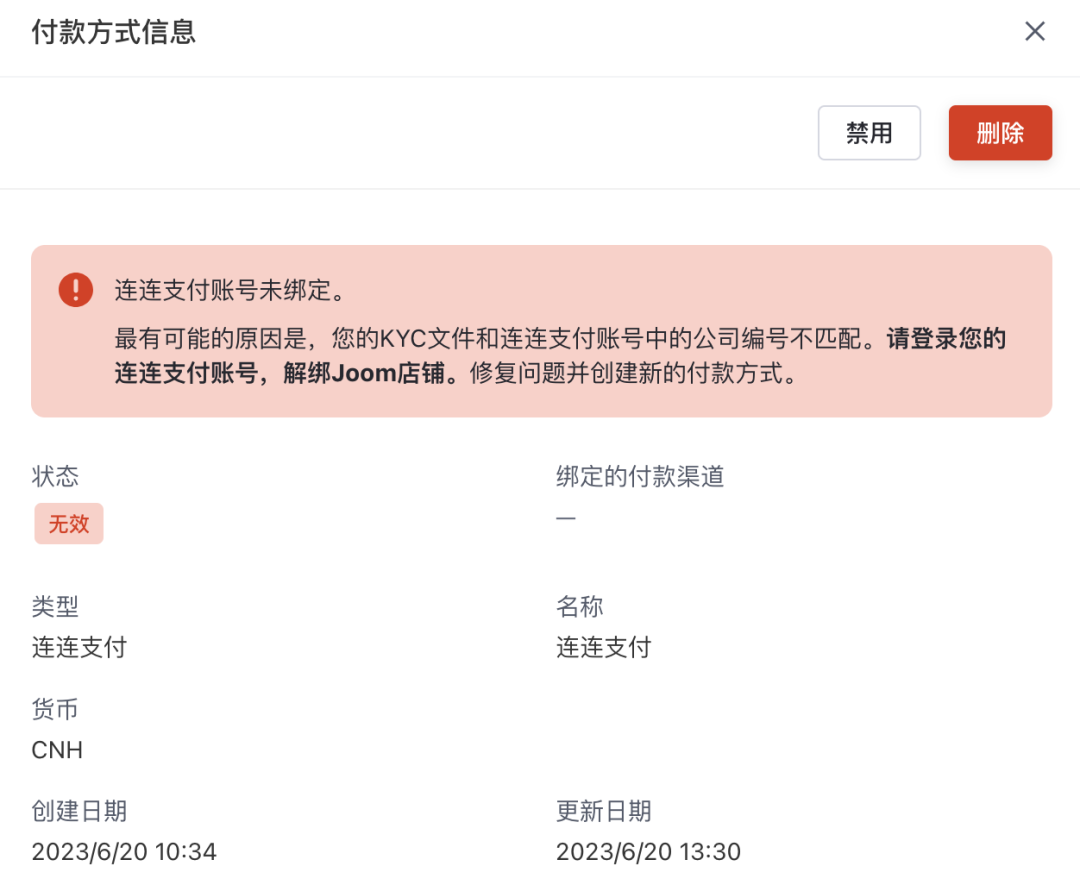Click the 货币 label

56,710
